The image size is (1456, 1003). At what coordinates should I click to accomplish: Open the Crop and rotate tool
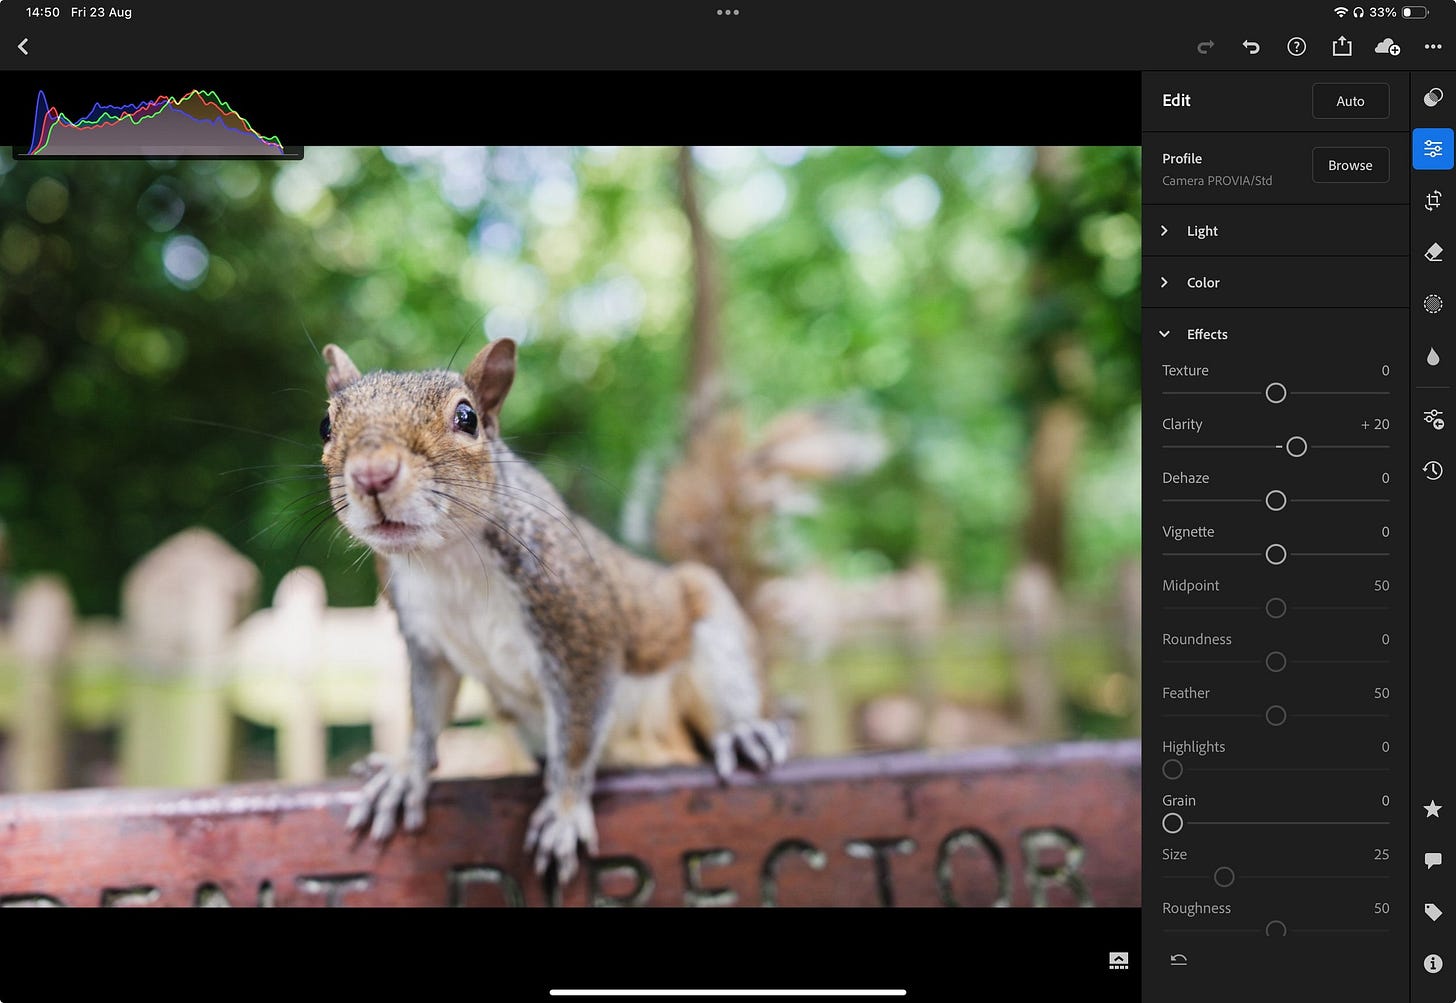pyautogui.click(x=1432, y=201)
